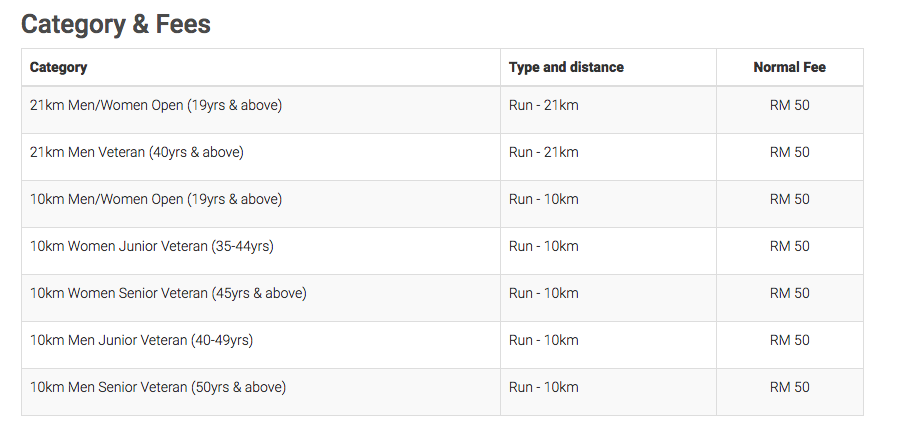Click Run - 21km in the Men Veteran row
This screenshot has height=448, width=901.
544,152
